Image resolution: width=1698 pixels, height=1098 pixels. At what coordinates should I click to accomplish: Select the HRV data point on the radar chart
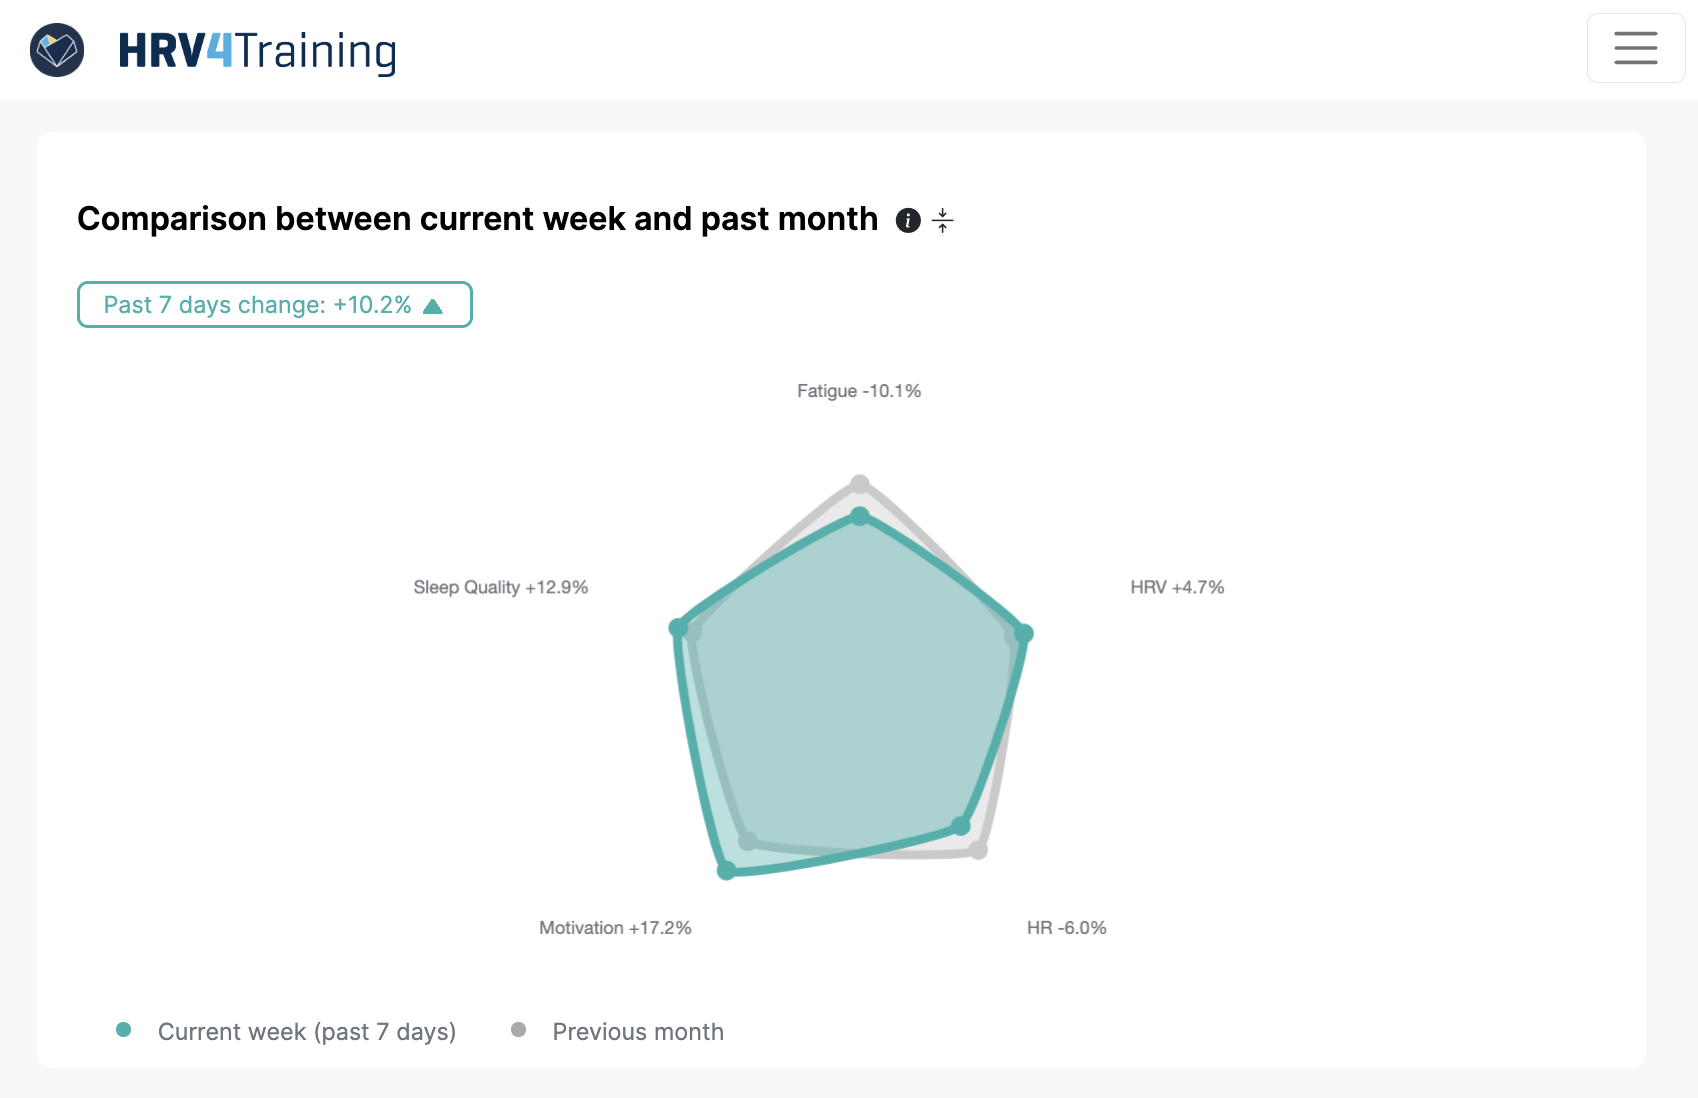click(1025, 632)
